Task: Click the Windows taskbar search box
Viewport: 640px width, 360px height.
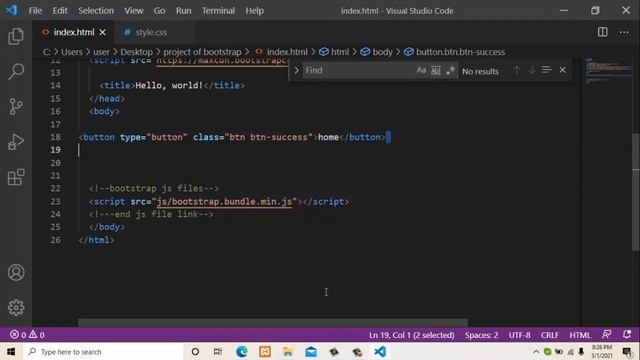Action: pyautogui.click(x=102, y=351)
